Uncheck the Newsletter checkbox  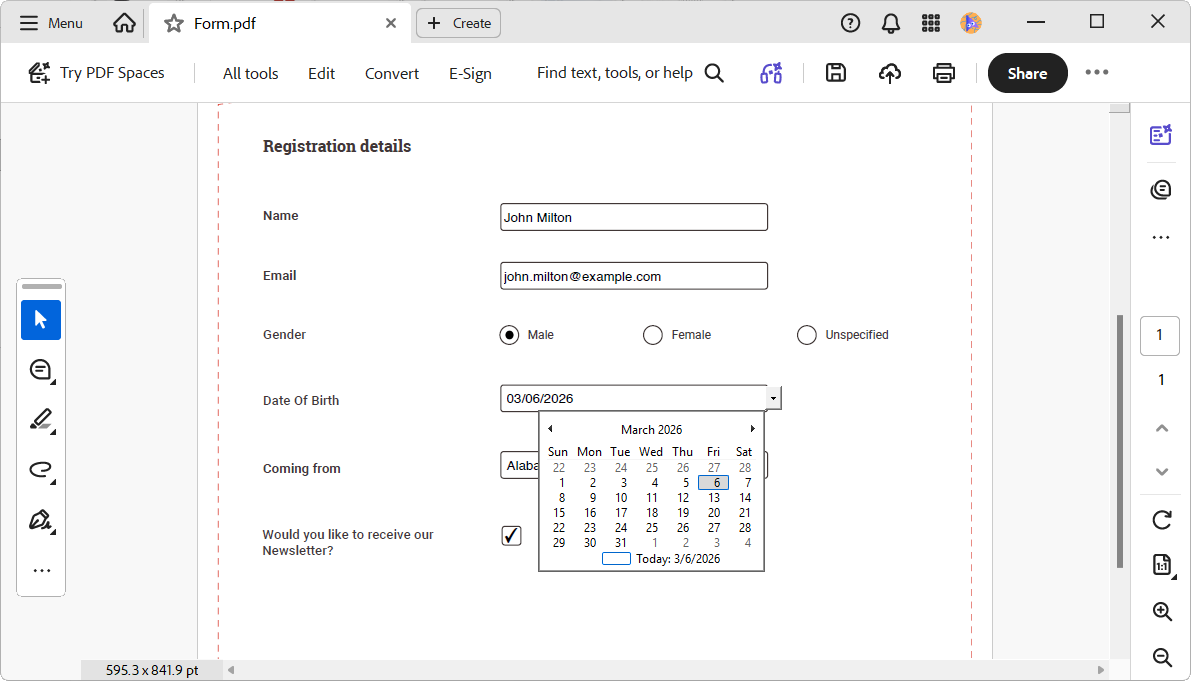[x=511, y=536]
